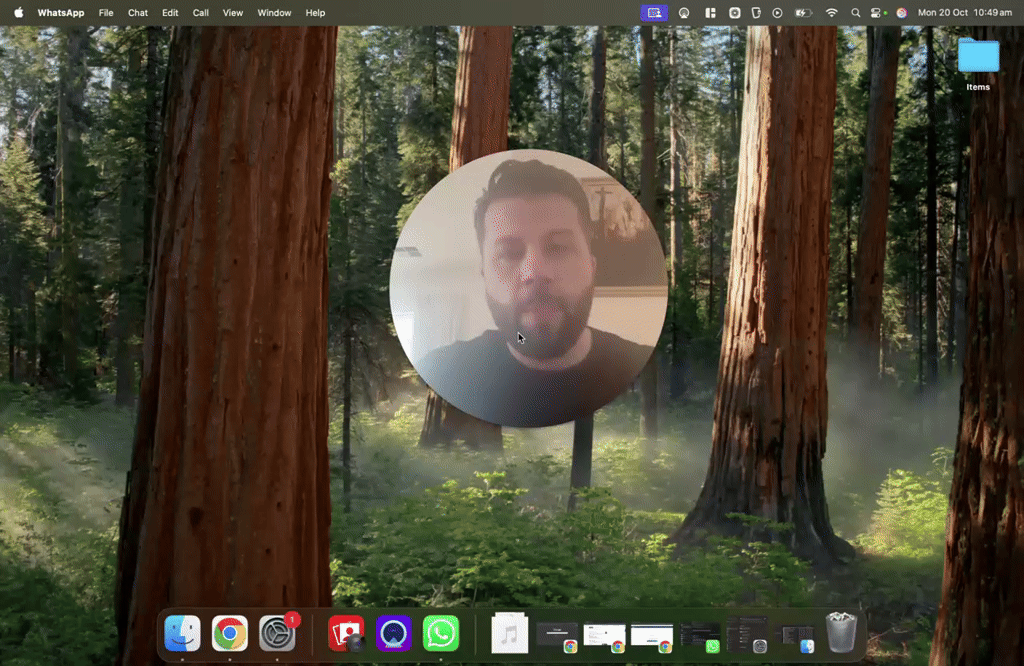Click the clipboard-shaped menu bar icon

[x=756, y=12]
